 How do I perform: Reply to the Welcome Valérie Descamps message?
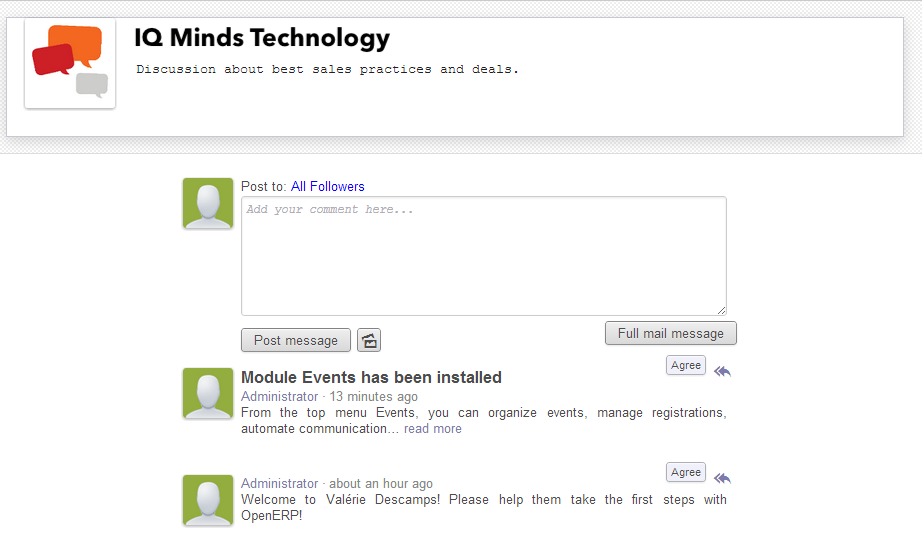point(722,478)
